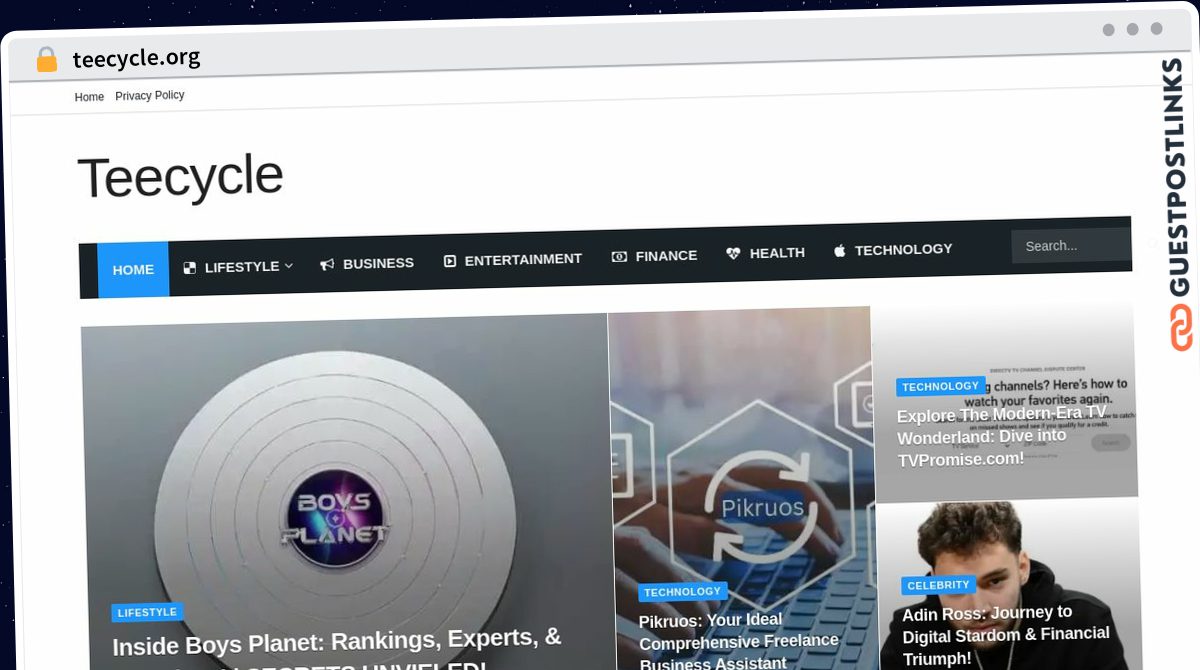The width and height of the screenshot is (1200, 670).
Task: Go to the Privacy Policy link
Action: [x=150, y=96]
